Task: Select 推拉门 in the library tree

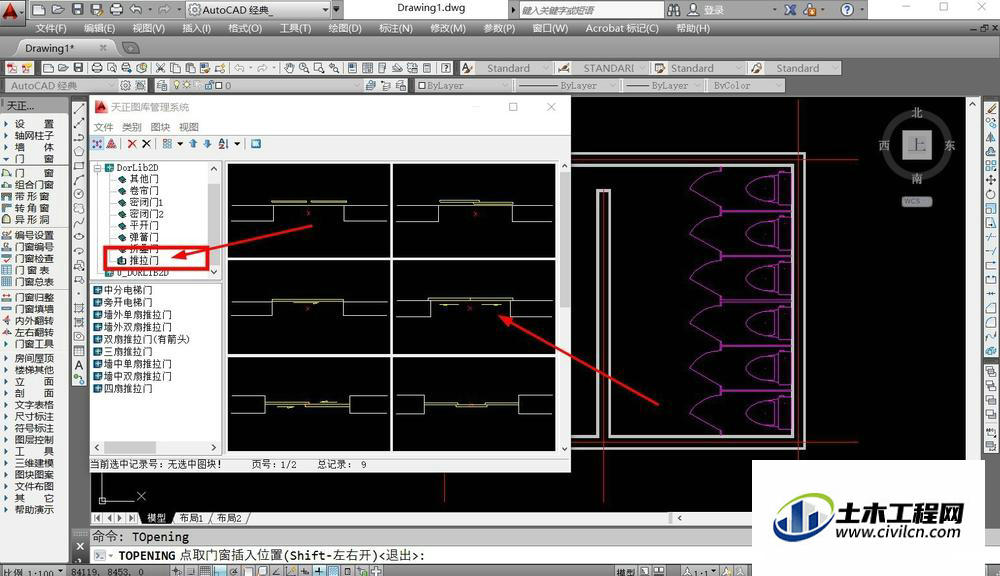Action: pos(144,260)
